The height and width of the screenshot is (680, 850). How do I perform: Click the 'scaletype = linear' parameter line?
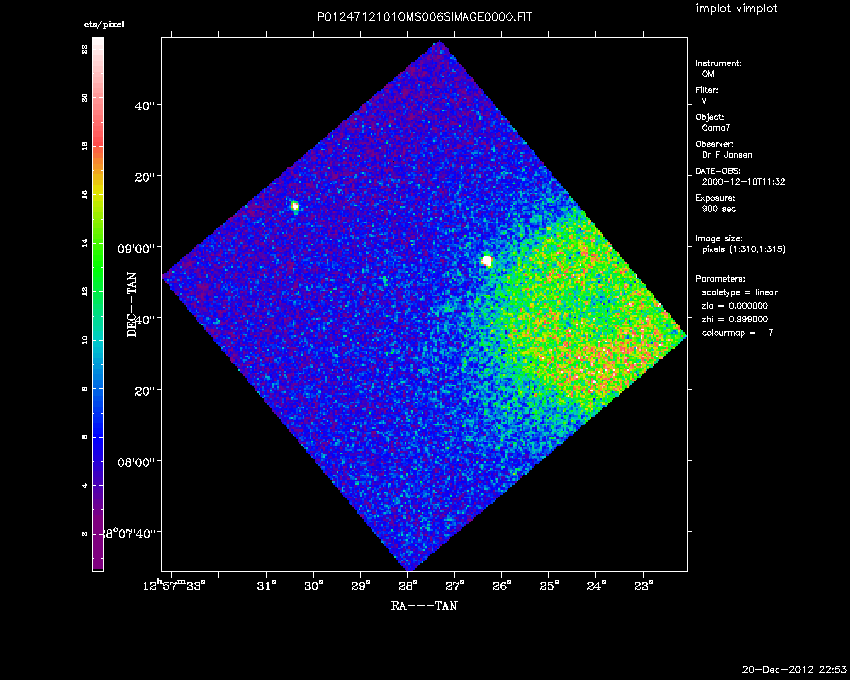739,292
